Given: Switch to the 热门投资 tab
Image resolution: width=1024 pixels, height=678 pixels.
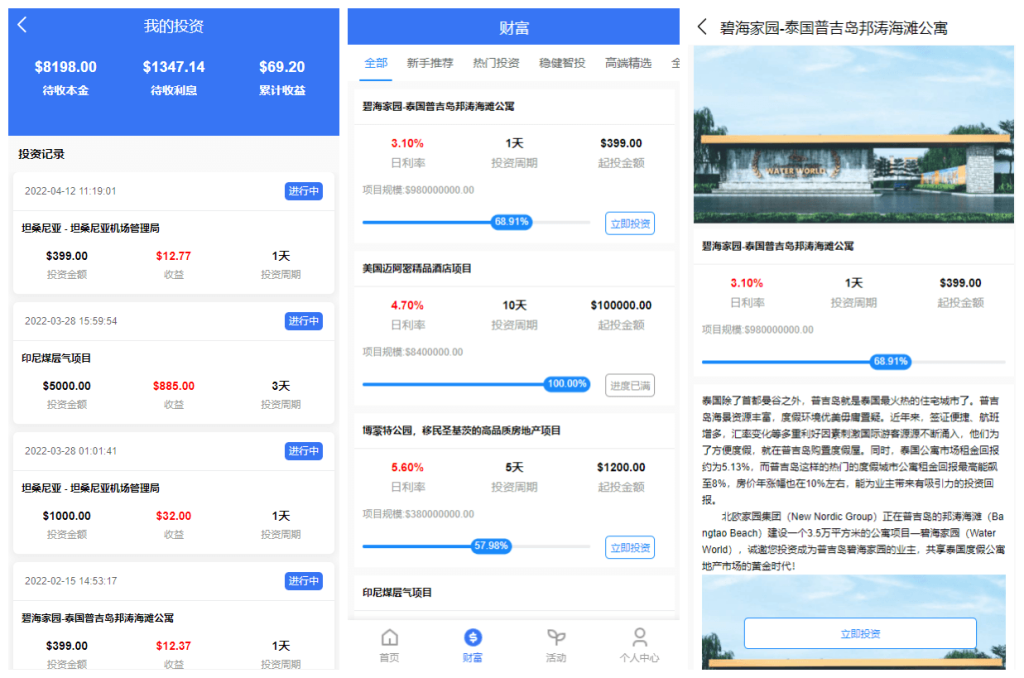Looking at the screenshot, I should pyautogui.click(x=496, y=63).
